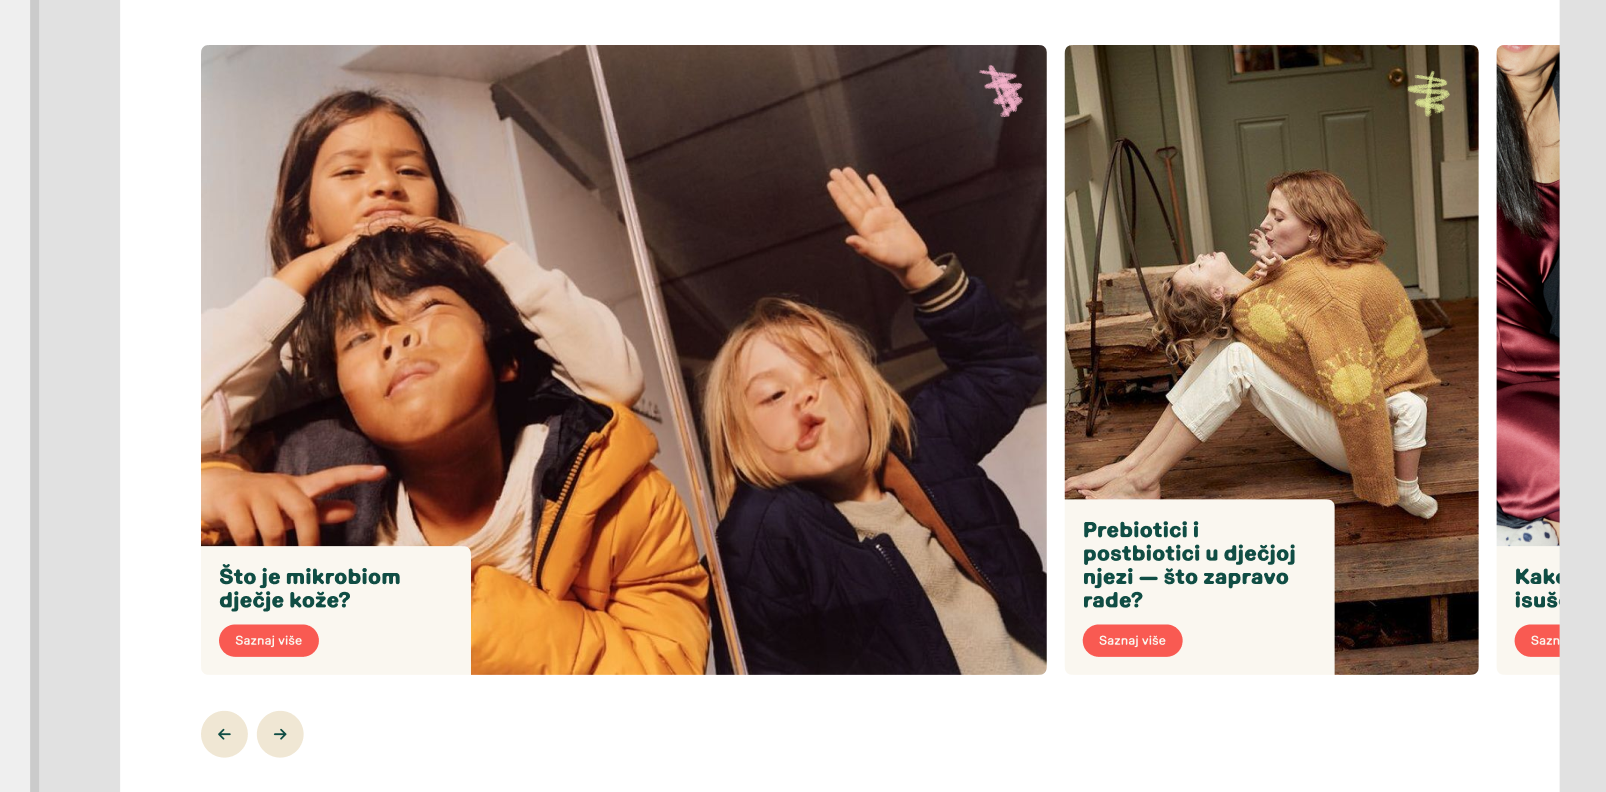Image resolution: width=1606 pixels, height=792 pixels.
Task: Click the pink scribble decoration icon
Action: tap(1002, 90)
